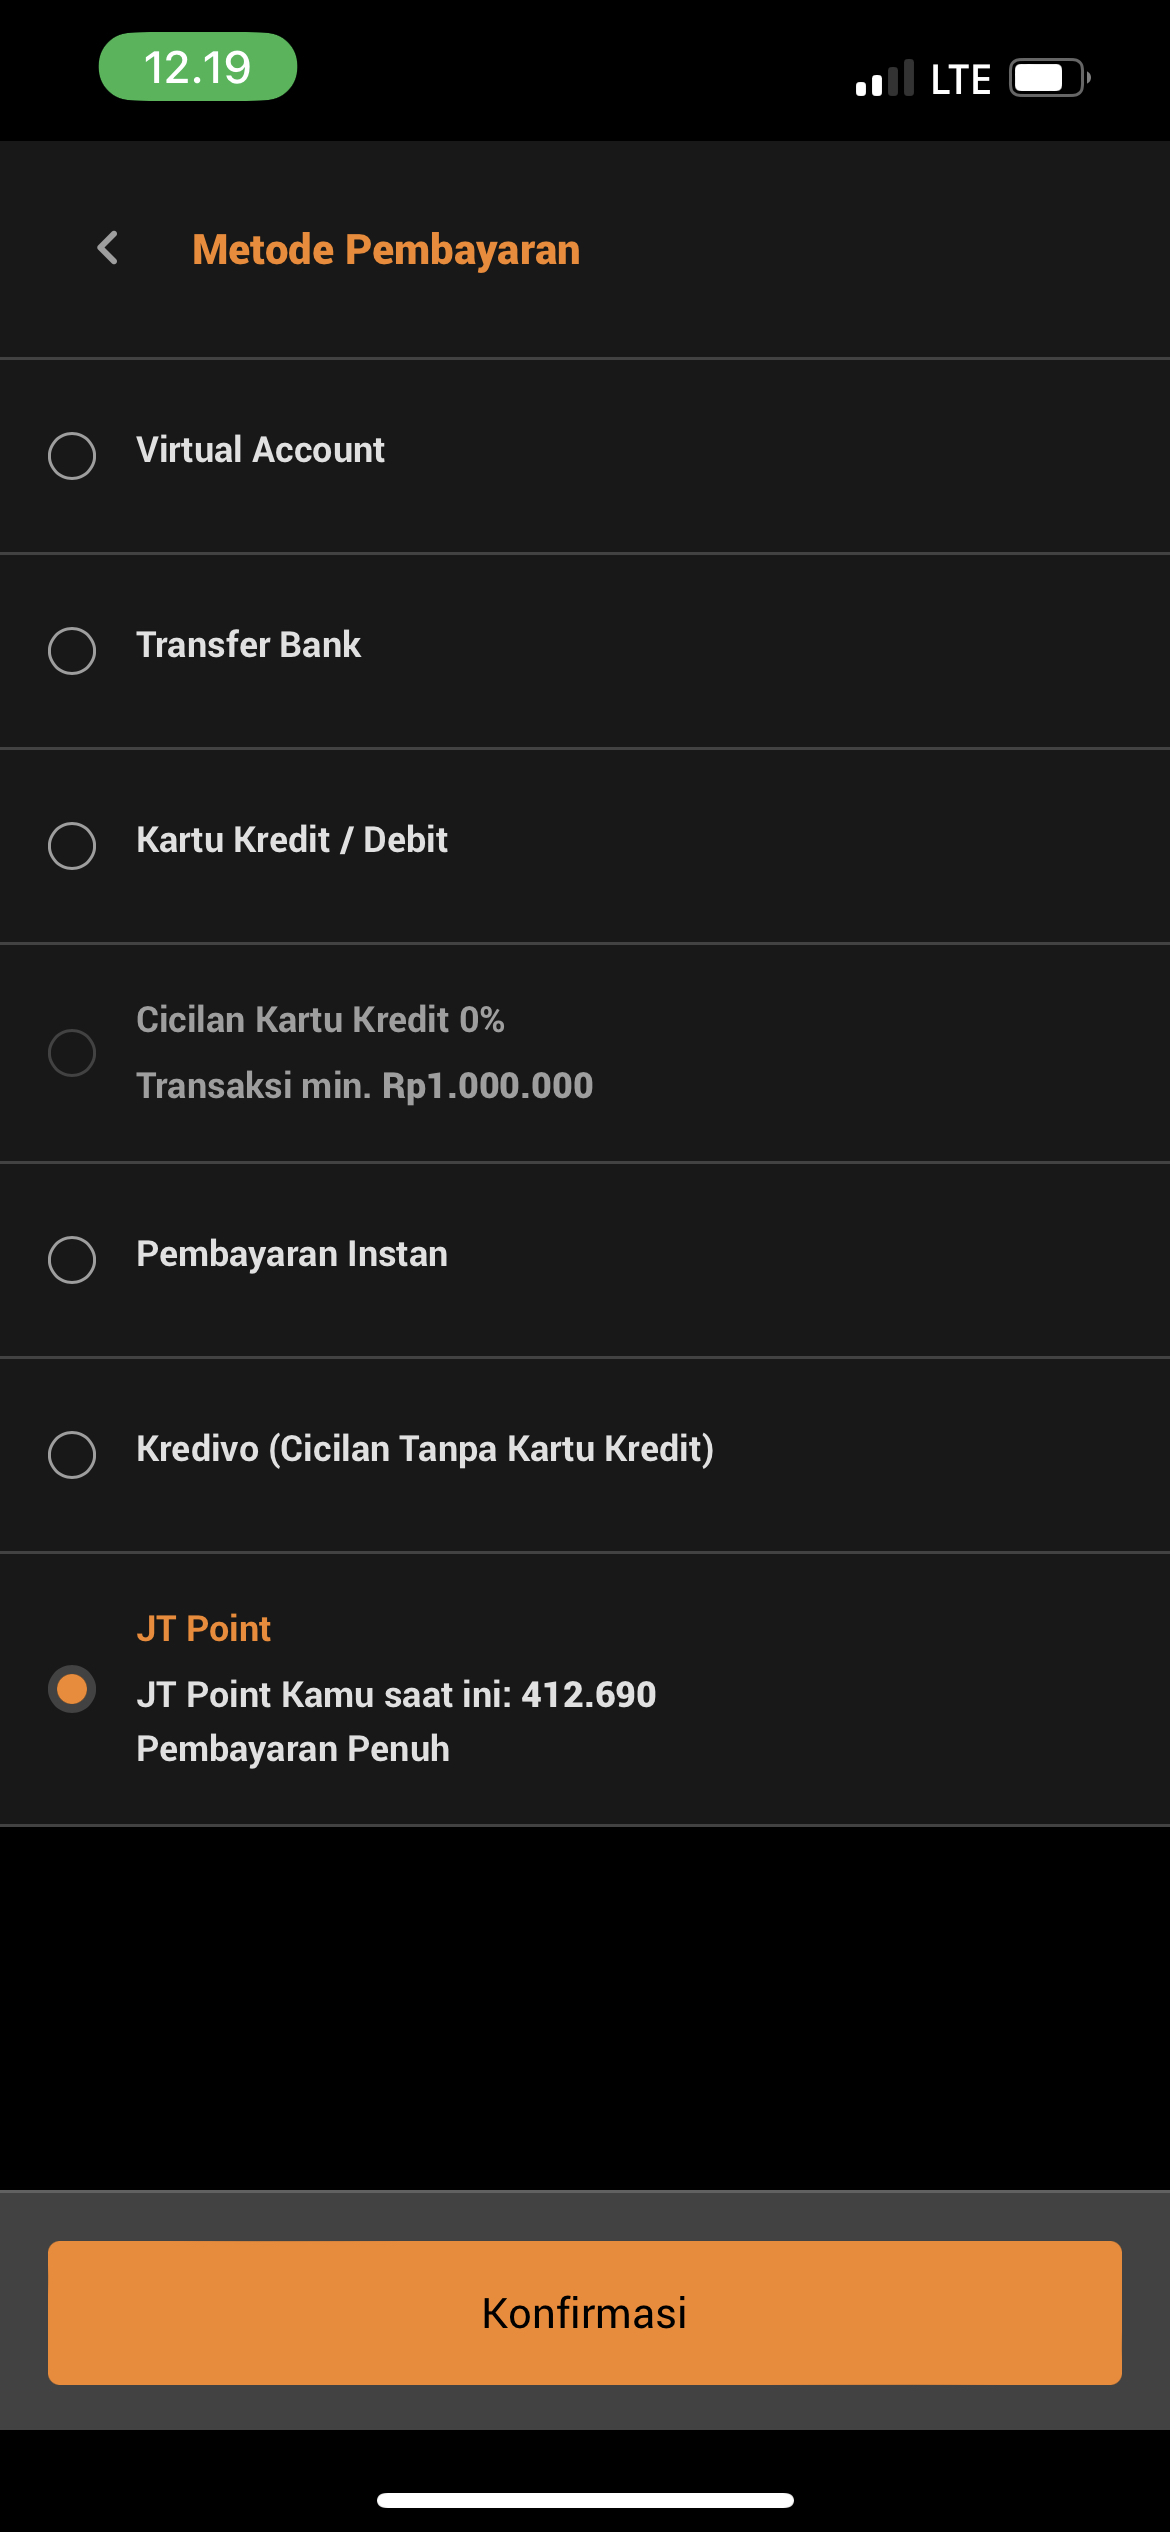The width and height of the screenshot is (1170, 2532).
Task: Pick the Pembayaran Instan radio button
Action: pyautogui.click(x=72, y=1260)
